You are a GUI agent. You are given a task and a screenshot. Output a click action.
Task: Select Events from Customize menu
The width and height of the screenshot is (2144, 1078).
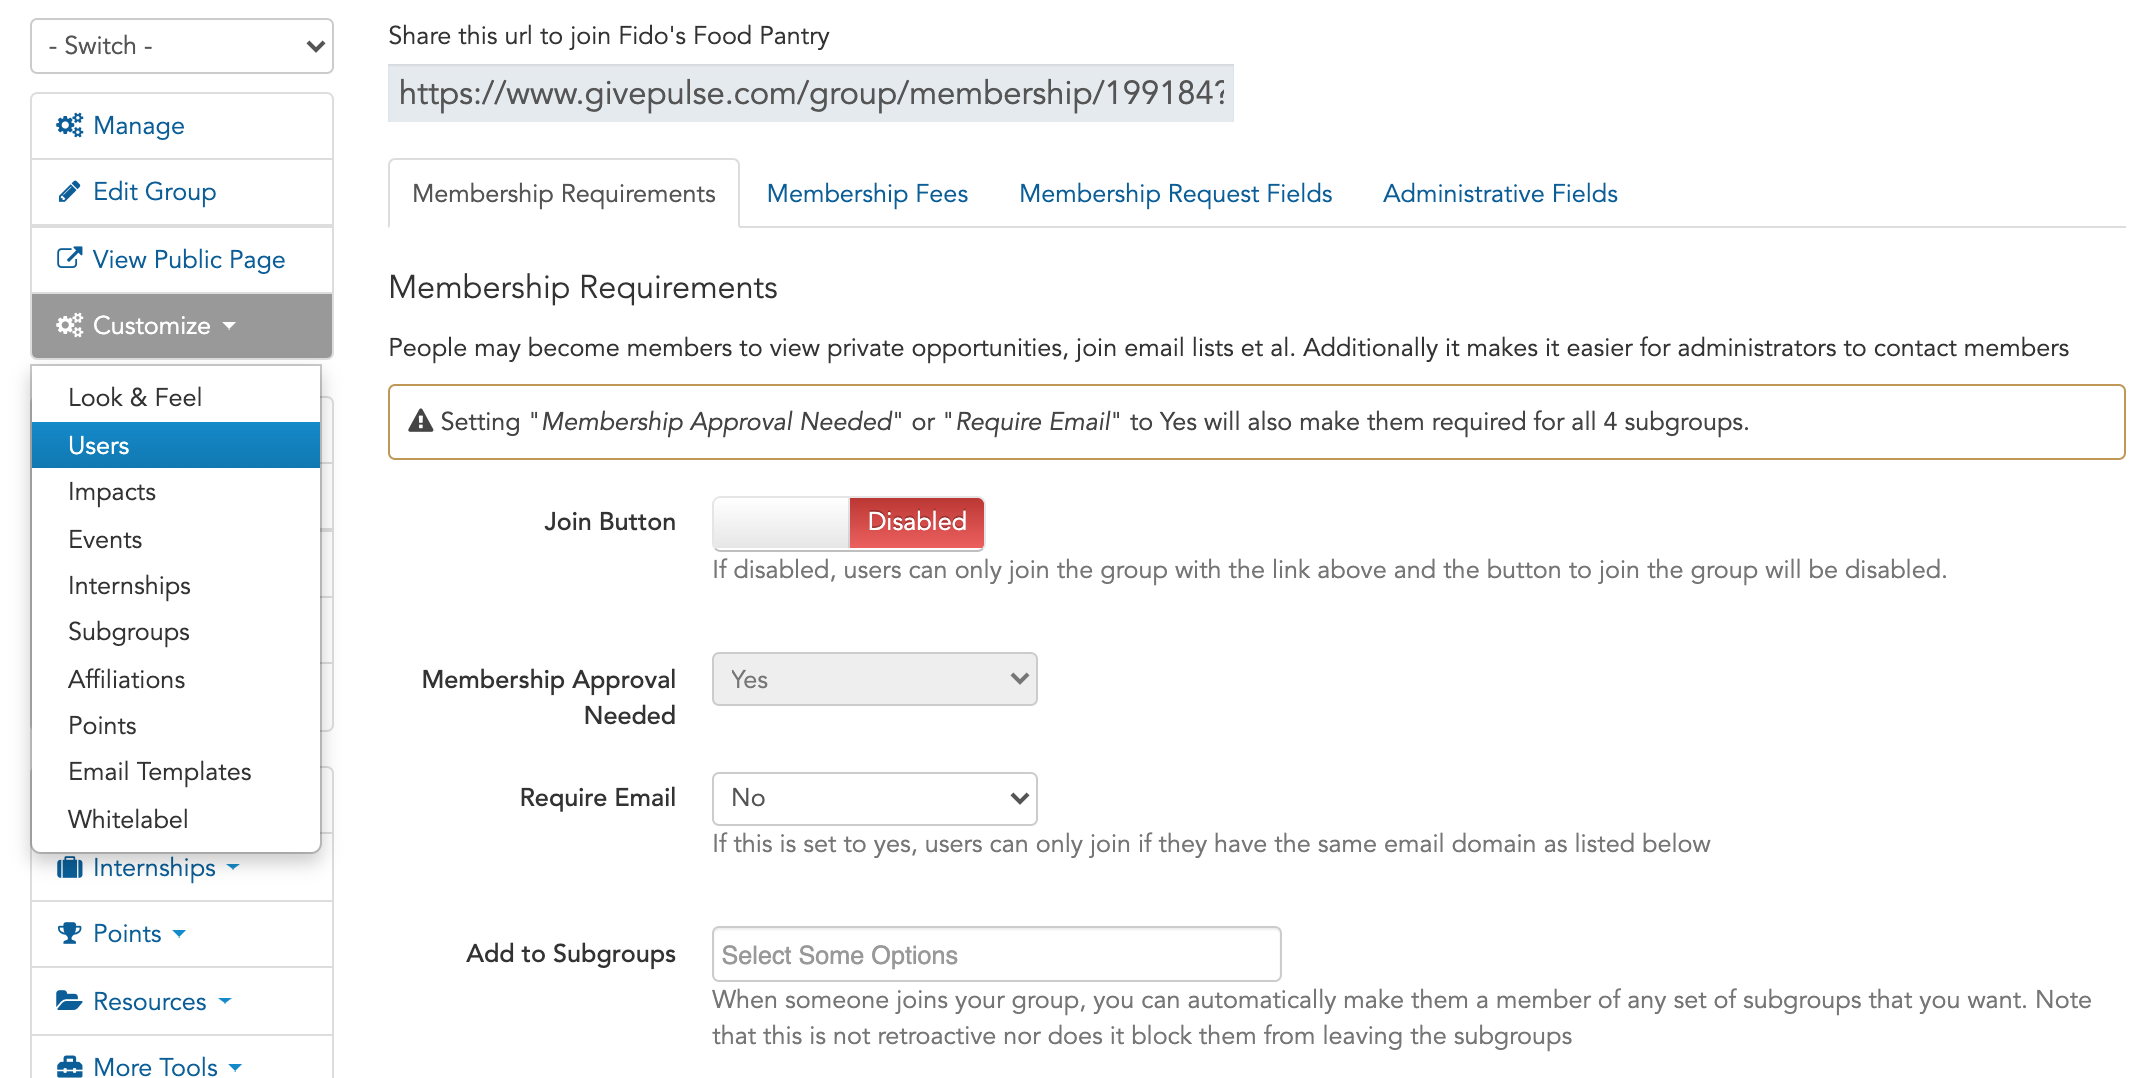pyautogui.click(x=176, y=539)
